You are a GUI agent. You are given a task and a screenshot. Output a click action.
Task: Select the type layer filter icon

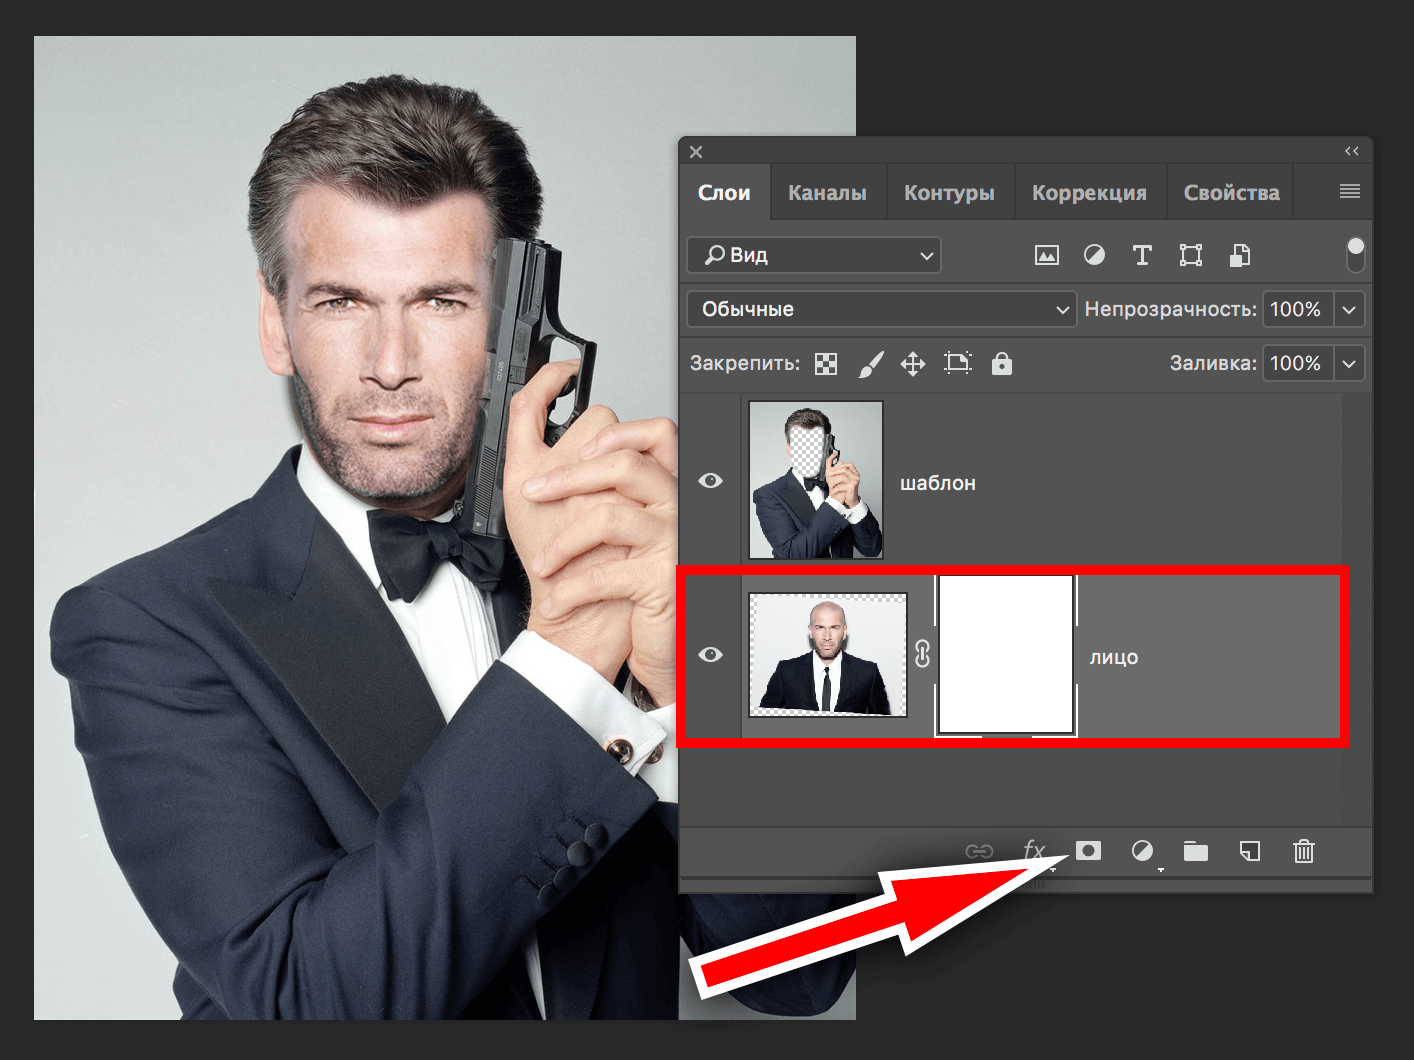point(1142,255)
